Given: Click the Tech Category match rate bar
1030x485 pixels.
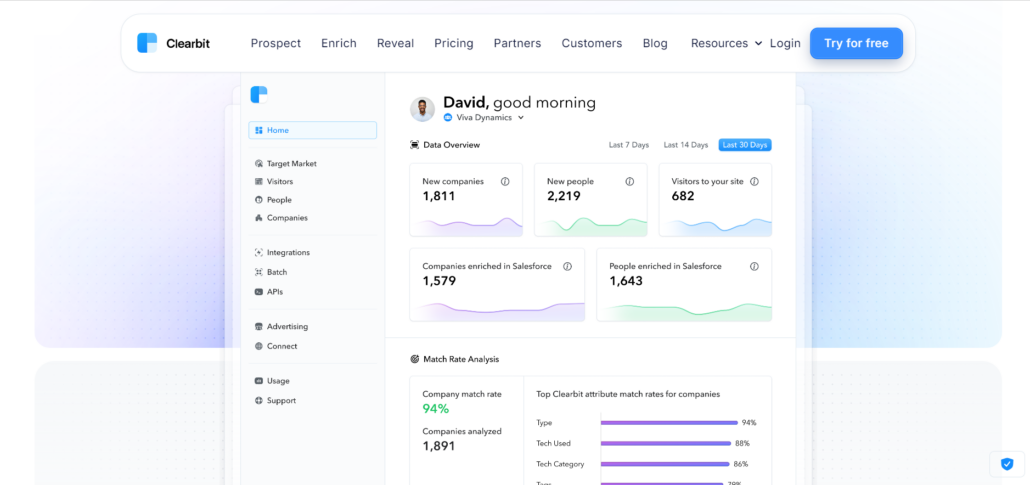Looking at the screenshot, I should 665,464.
